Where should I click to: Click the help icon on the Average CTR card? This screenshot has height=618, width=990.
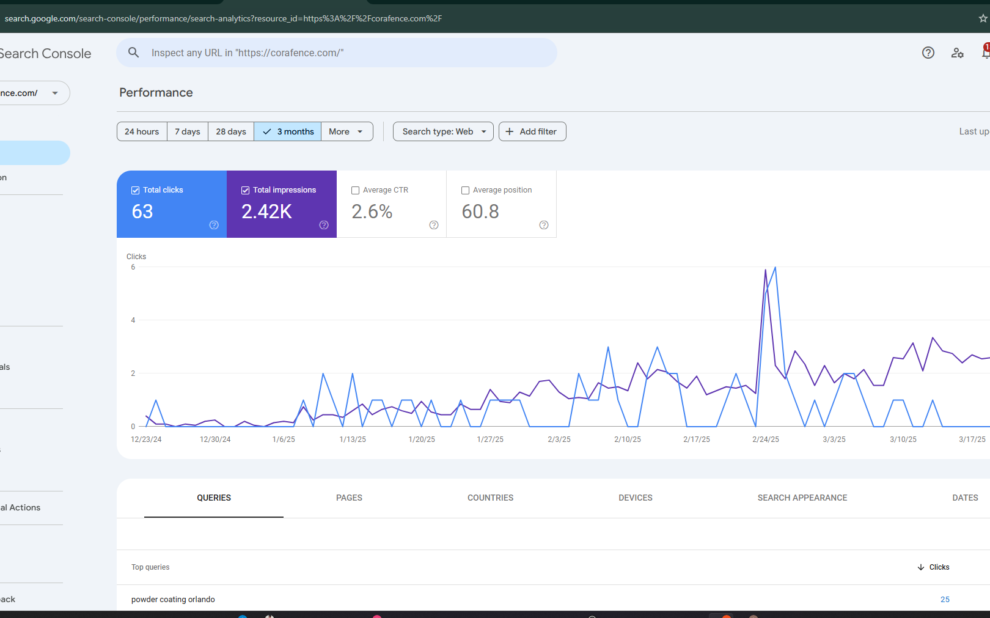(434, 225)
